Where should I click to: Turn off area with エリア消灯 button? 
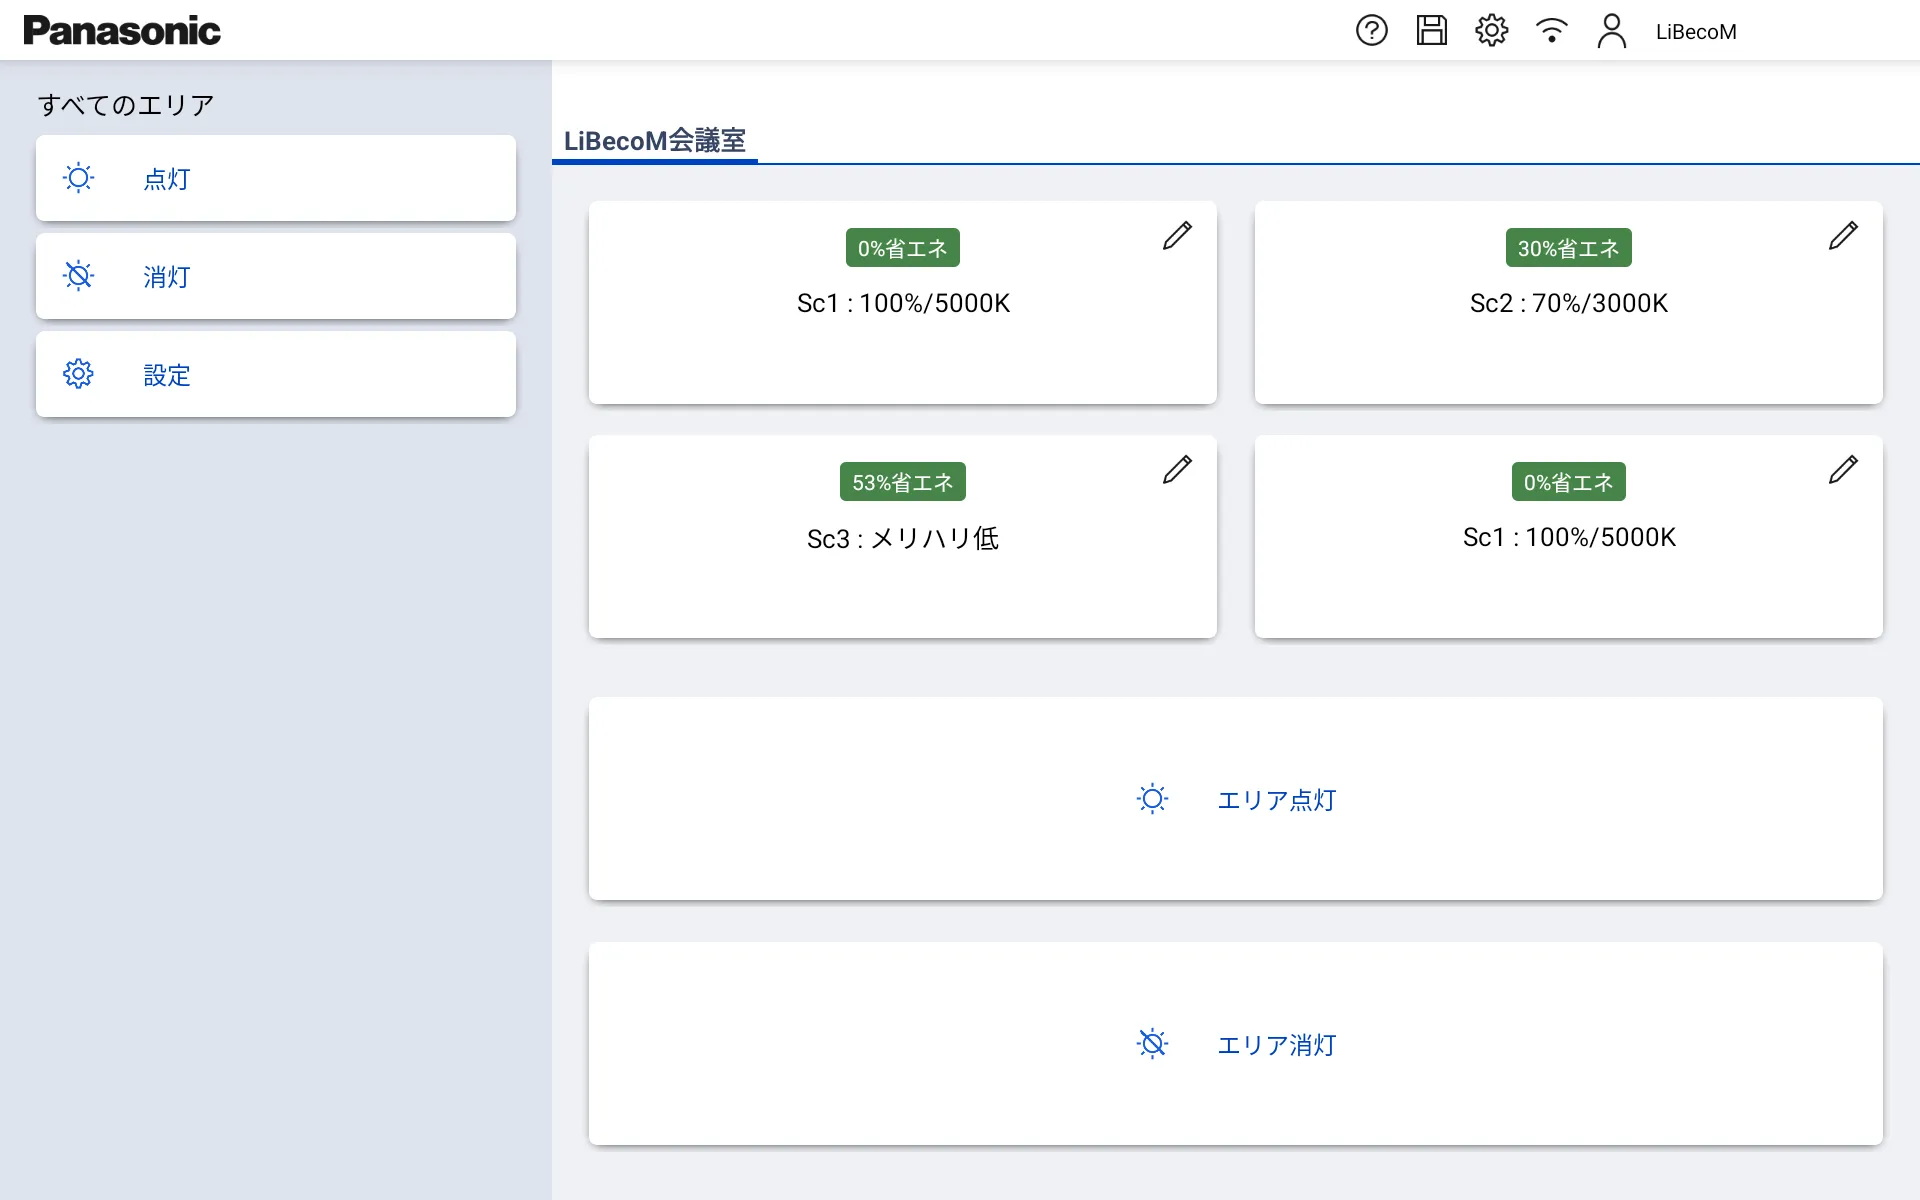click(x=1235, y=1044)
